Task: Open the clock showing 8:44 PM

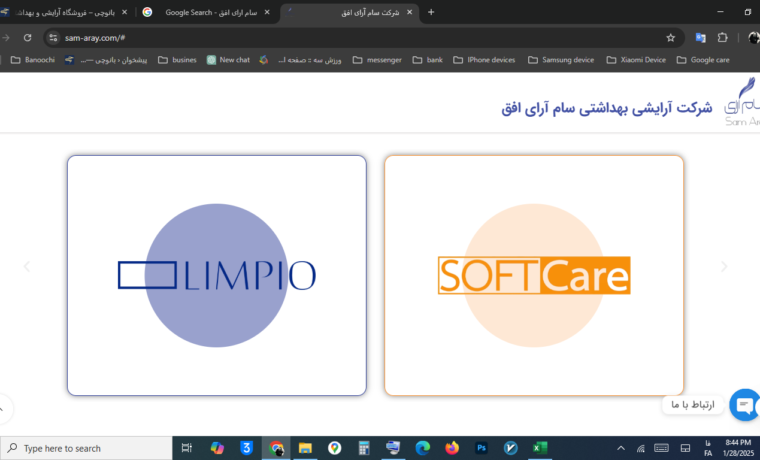Action: tap(739, 448)
